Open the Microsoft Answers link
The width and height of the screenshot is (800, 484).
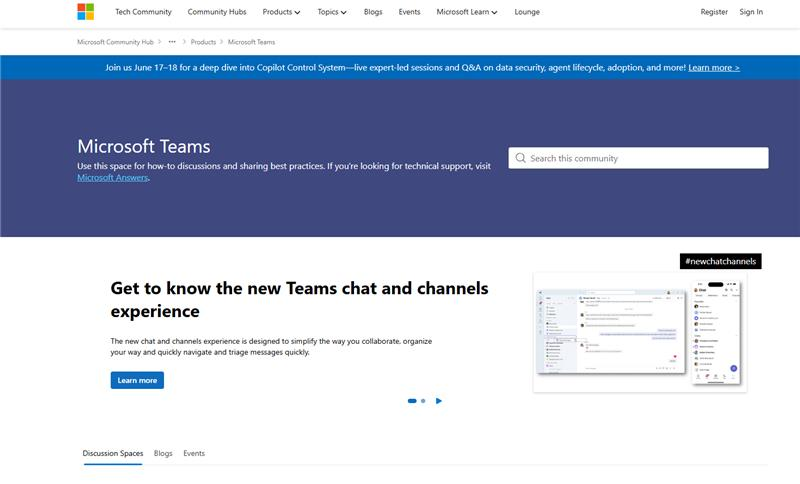pos(113,177)
